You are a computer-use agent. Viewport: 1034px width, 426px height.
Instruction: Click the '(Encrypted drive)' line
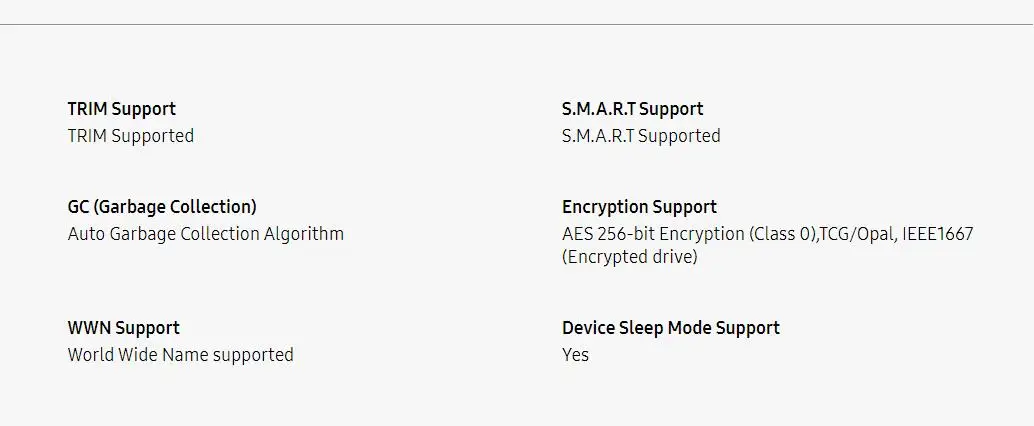(x=629, y=257)
